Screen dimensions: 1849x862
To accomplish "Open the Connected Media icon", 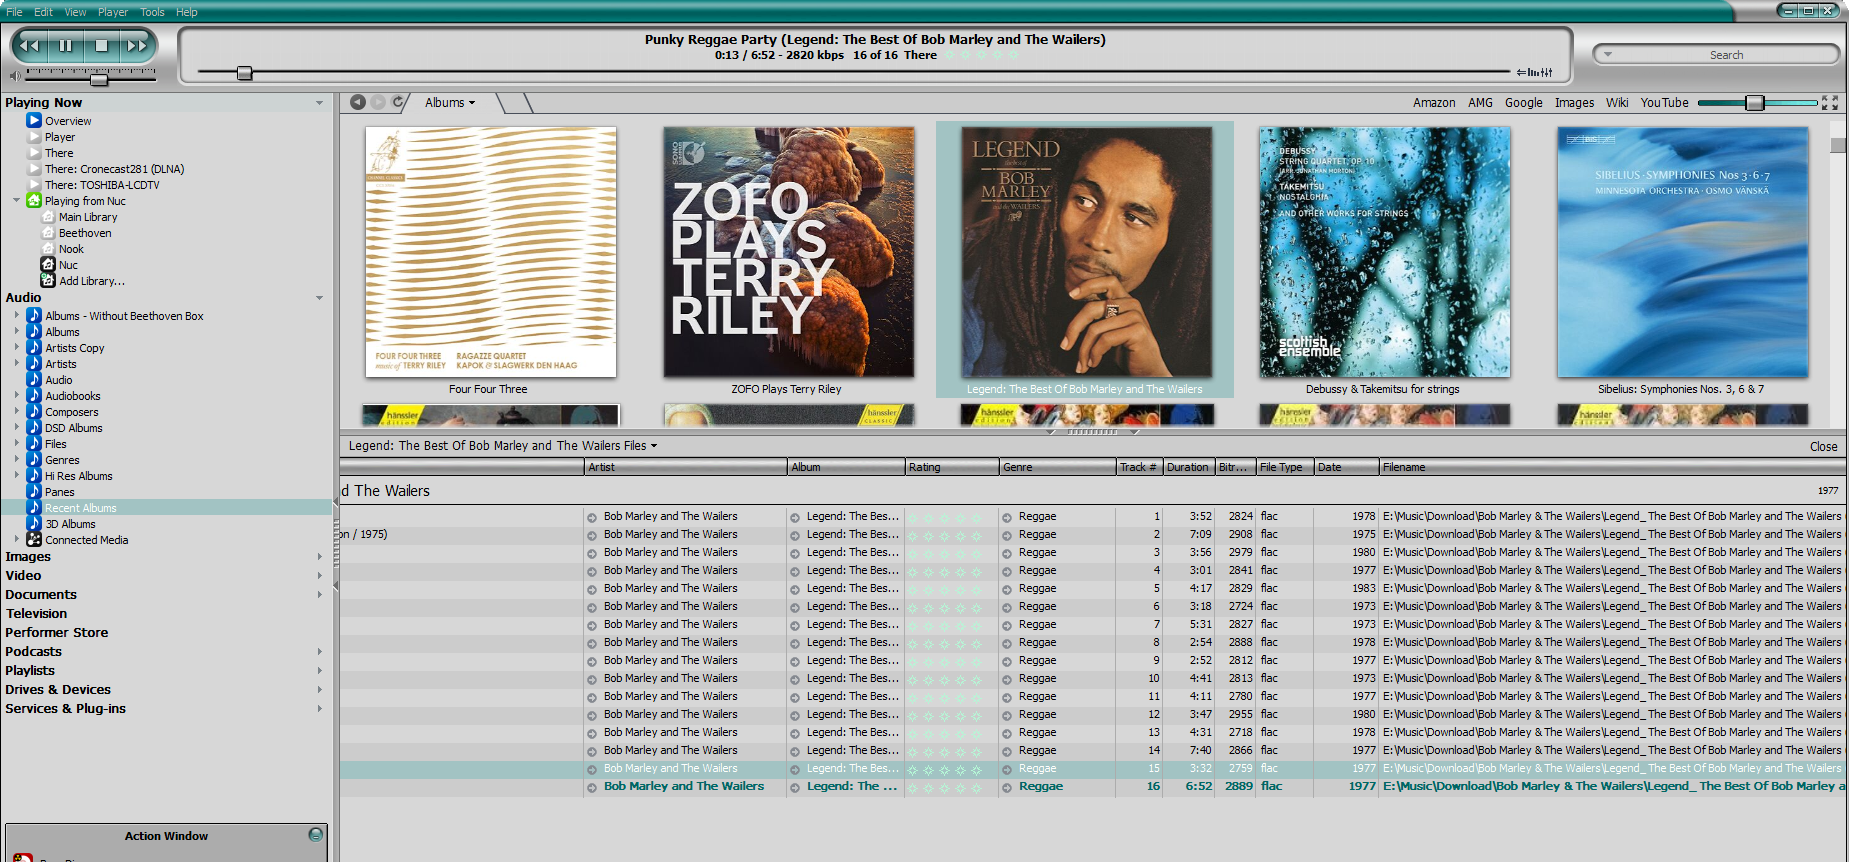I will (34, 540).
